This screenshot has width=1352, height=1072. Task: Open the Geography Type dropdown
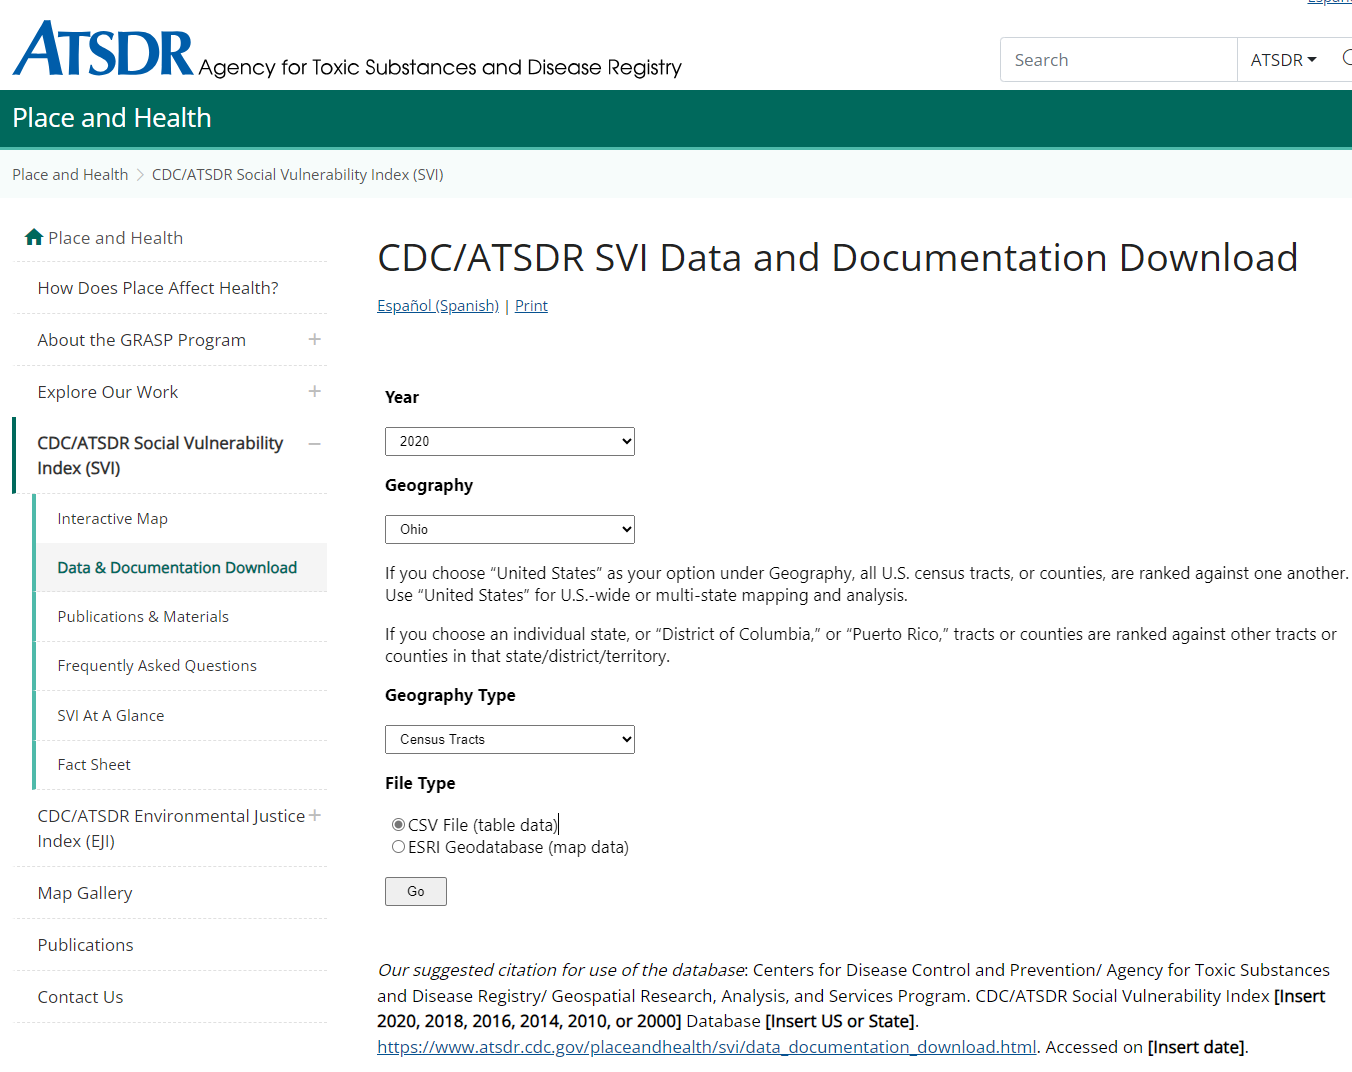[510, 739]
